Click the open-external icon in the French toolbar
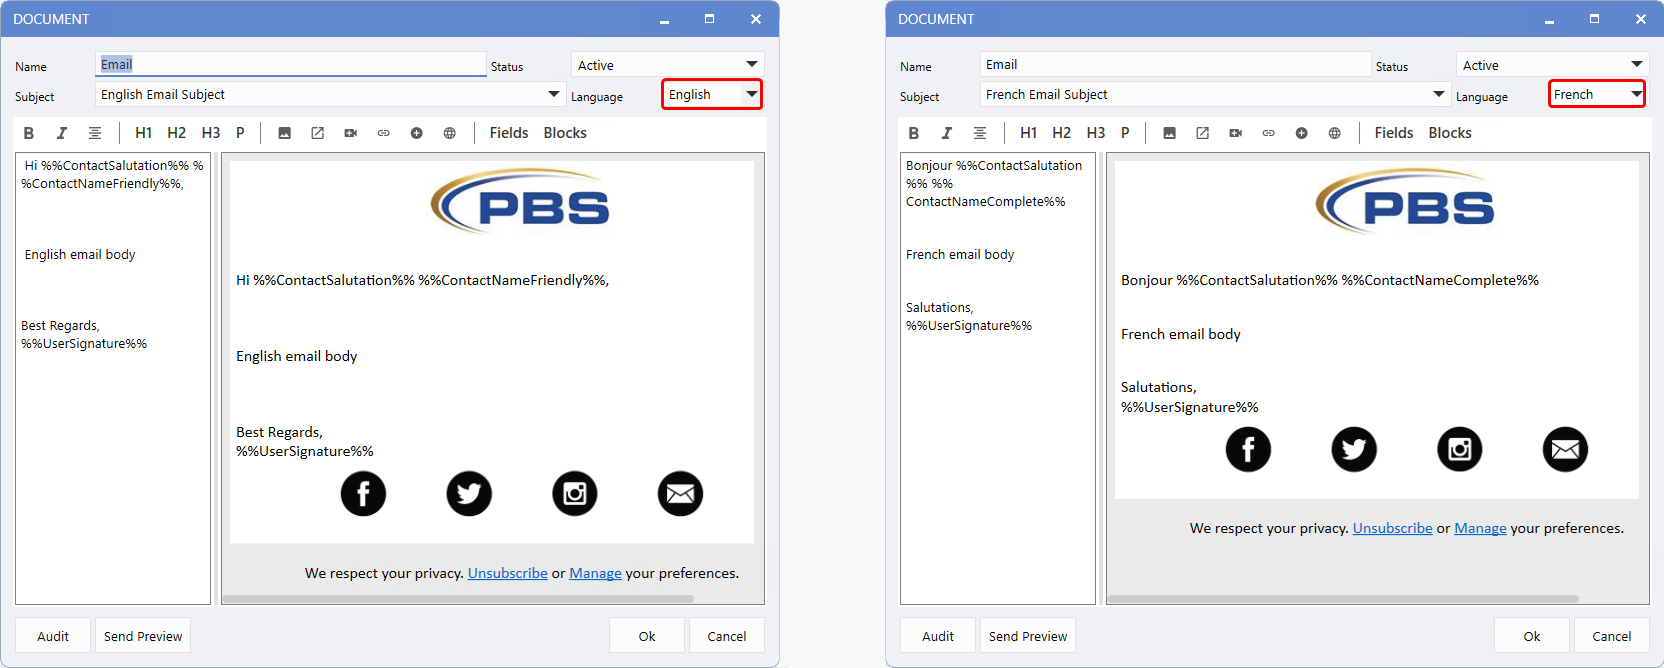Viewport: 1664px width, 668px height. tap(1202, 133)
